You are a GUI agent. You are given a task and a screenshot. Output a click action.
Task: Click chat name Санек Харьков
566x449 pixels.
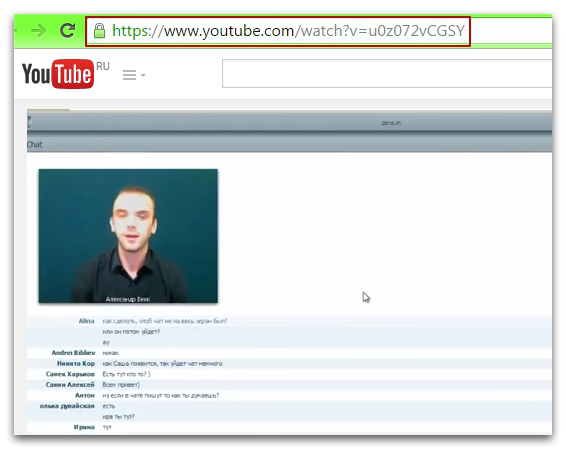(x=70, y=374)
